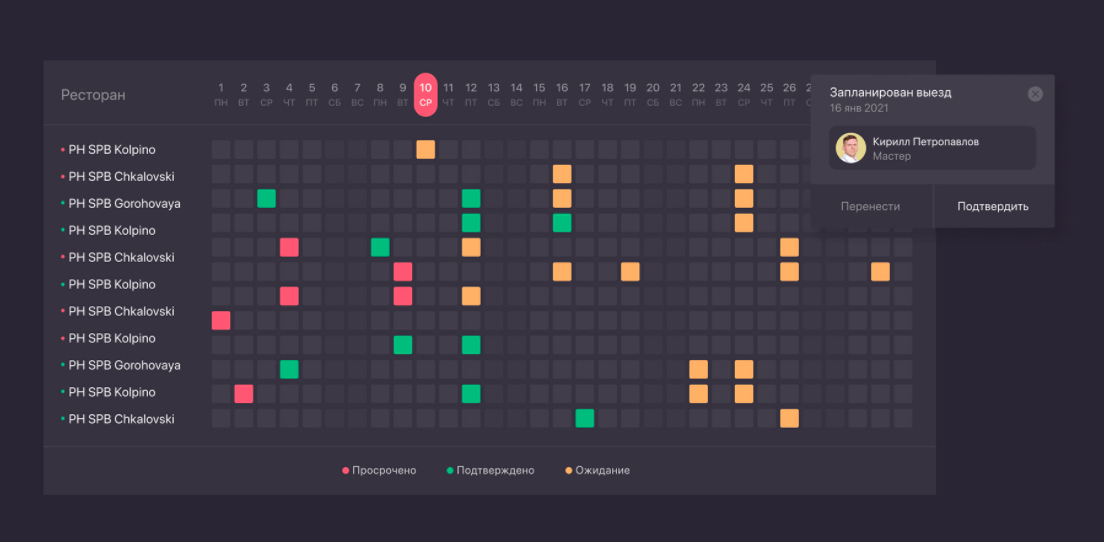Select day 1 ПН header
Viewport: 1104px width, 542px height.
point(221,95)
